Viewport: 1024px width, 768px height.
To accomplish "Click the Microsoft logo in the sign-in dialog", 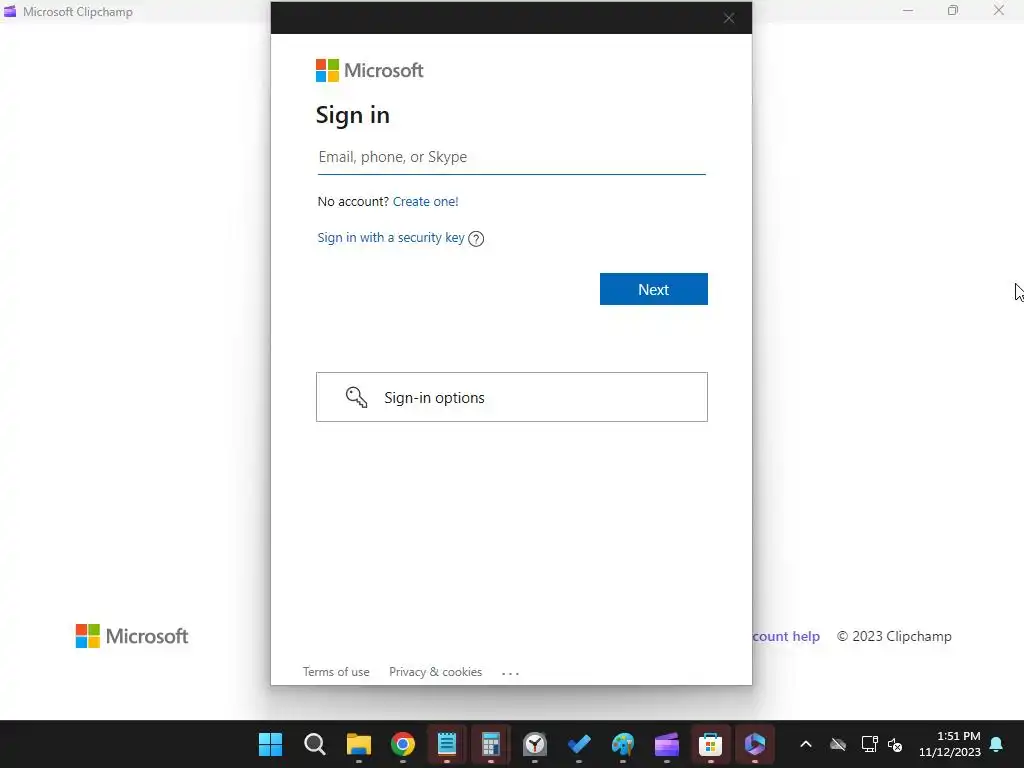I will pyautogui.click(x=370, y=71).
